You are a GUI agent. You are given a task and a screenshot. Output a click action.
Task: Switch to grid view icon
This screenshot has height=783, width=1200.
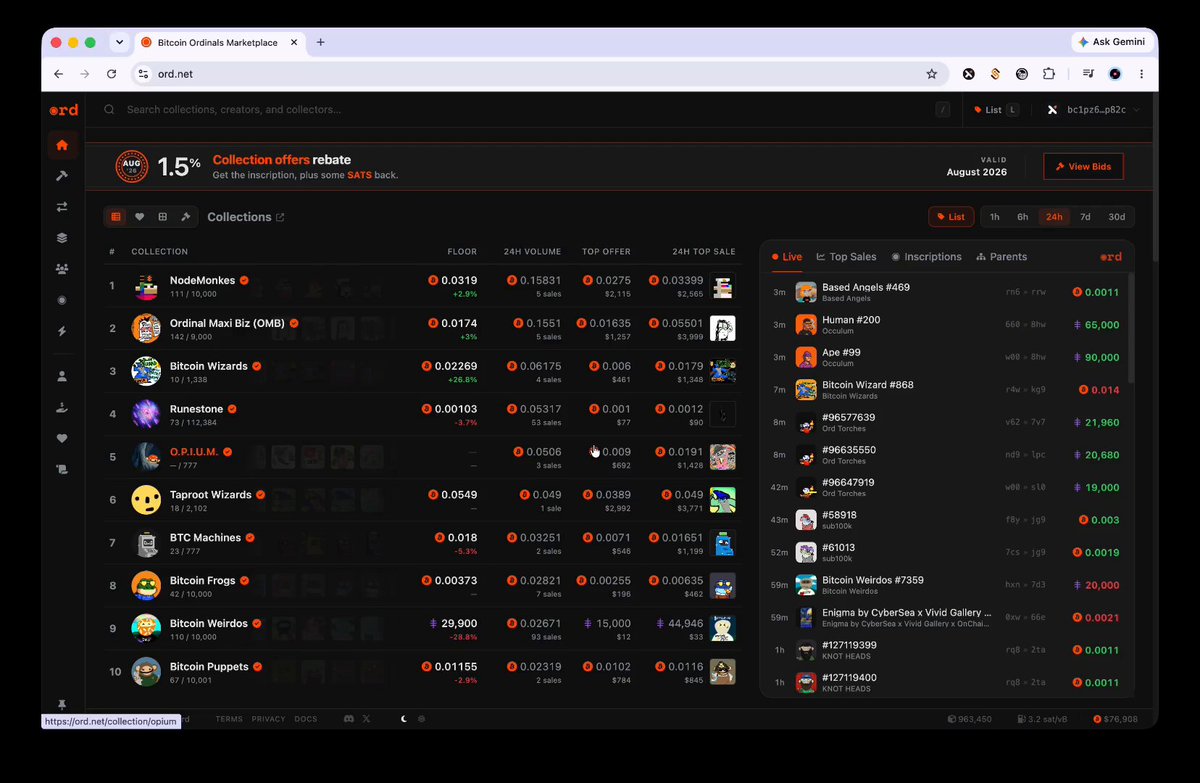pyautogui.click(x=162, y=217)
